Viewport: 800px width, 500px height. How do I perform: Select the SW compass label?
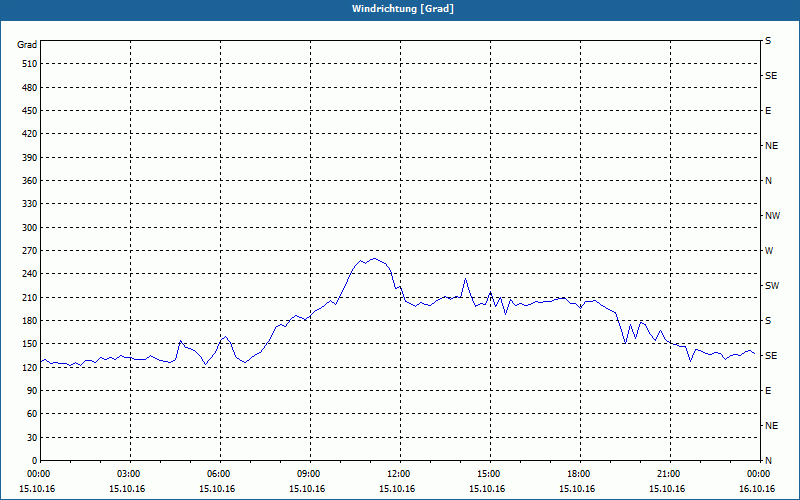pos(772,286)
